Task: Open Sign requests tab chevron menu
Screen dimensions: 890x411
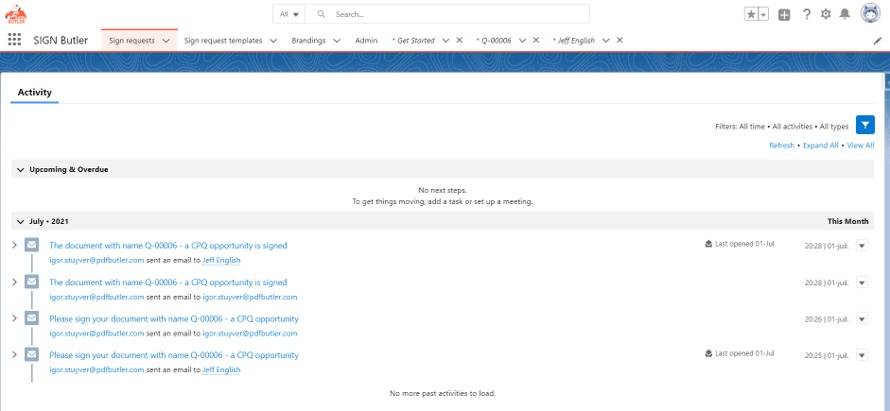Action: (166, 41)
